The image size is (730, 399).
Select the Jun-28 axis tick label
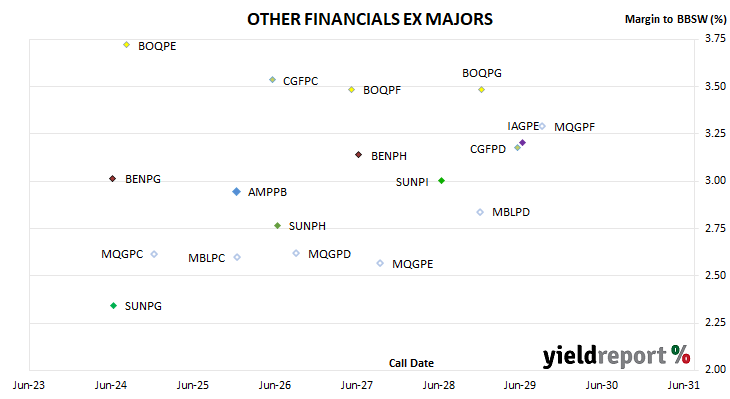coord(439,385)
